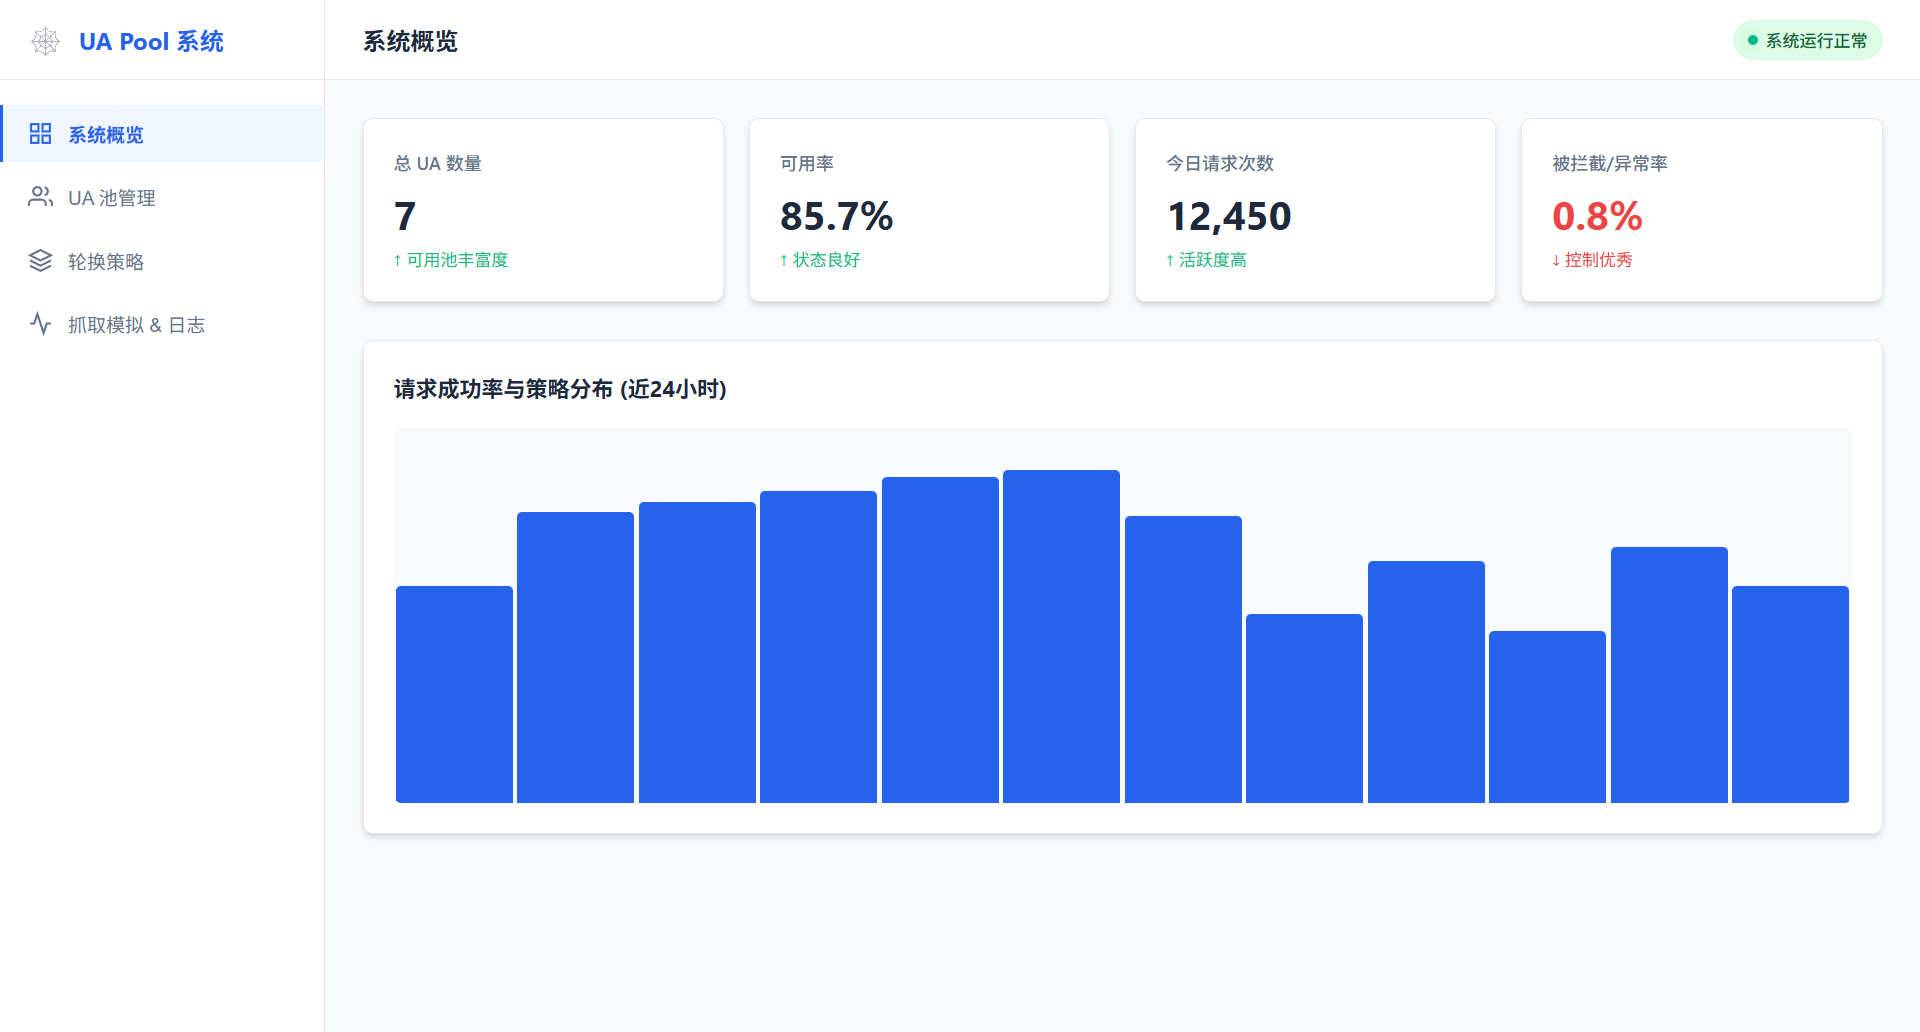Open 抓取模拟 & 日志 page
The height and width of the screenshot is (1032, 1920).
pos(163,324)
